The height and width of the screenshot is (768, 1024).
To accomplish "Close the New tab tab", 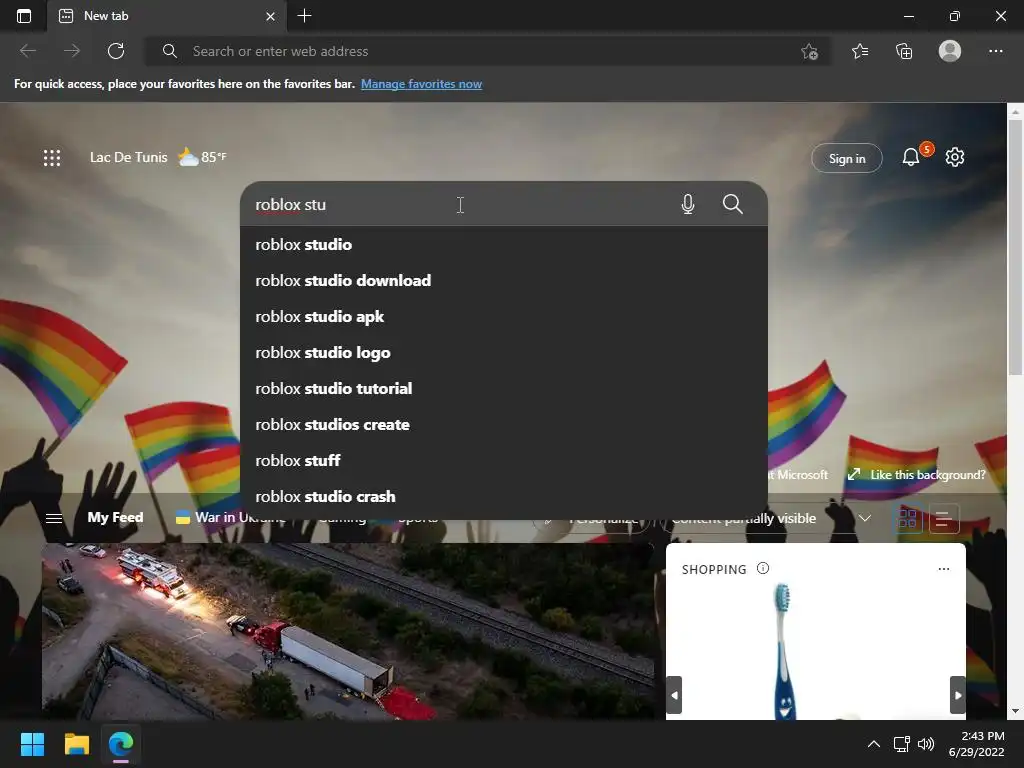I will [270, 16].
